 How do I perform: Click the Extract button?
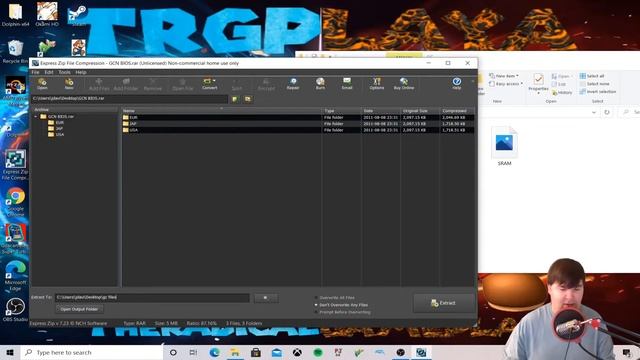coord(444,303)
